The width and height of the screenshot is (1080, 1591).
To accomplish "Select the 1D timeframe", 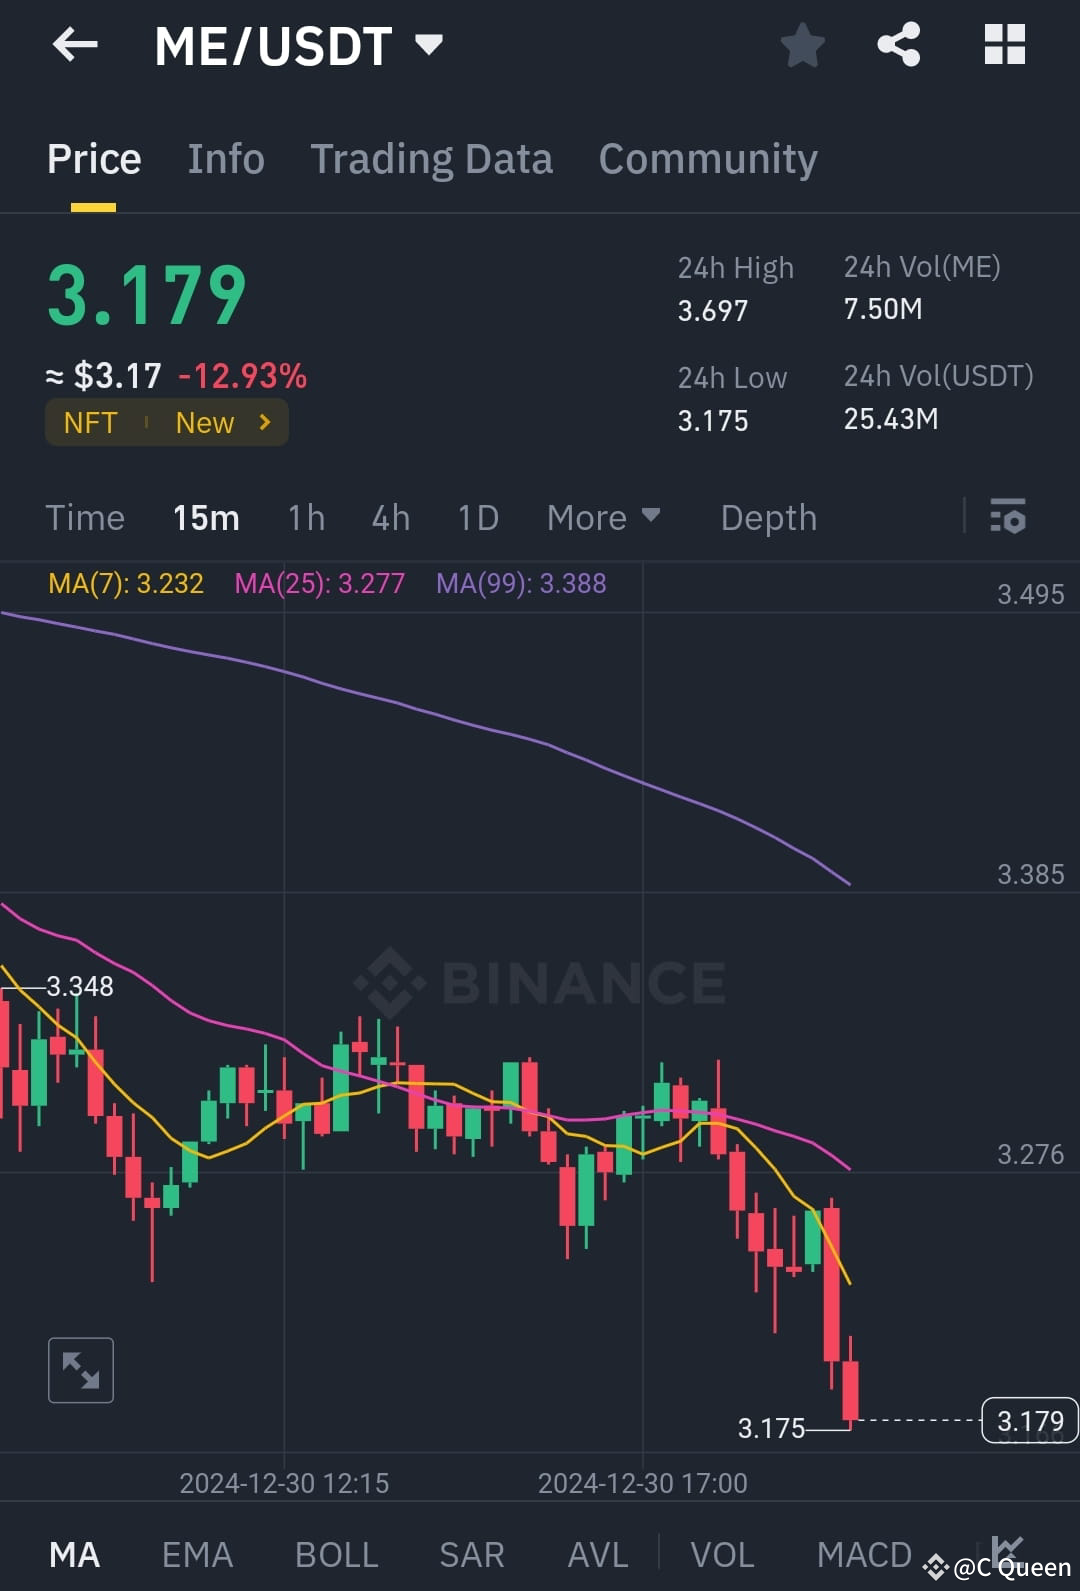I will coord(477,517).
